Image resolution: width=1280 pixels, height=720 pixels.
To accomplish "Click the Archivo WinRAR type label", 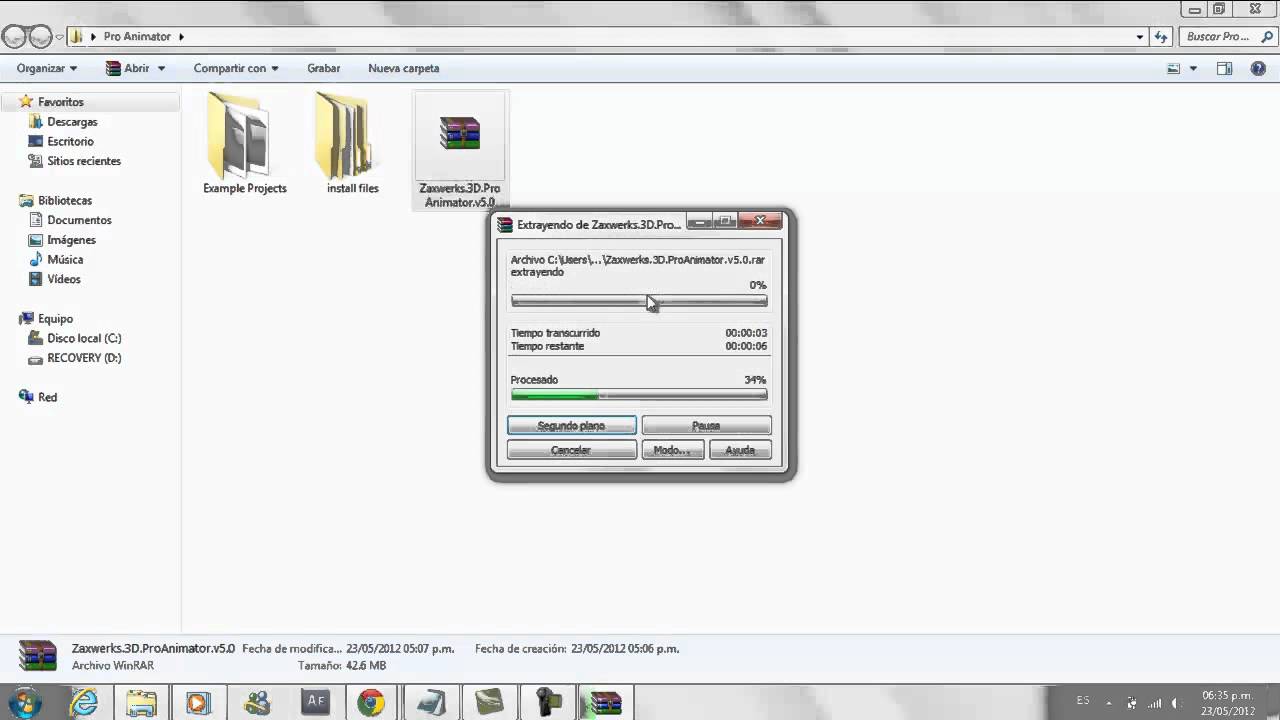I will [x=111, y=665].
